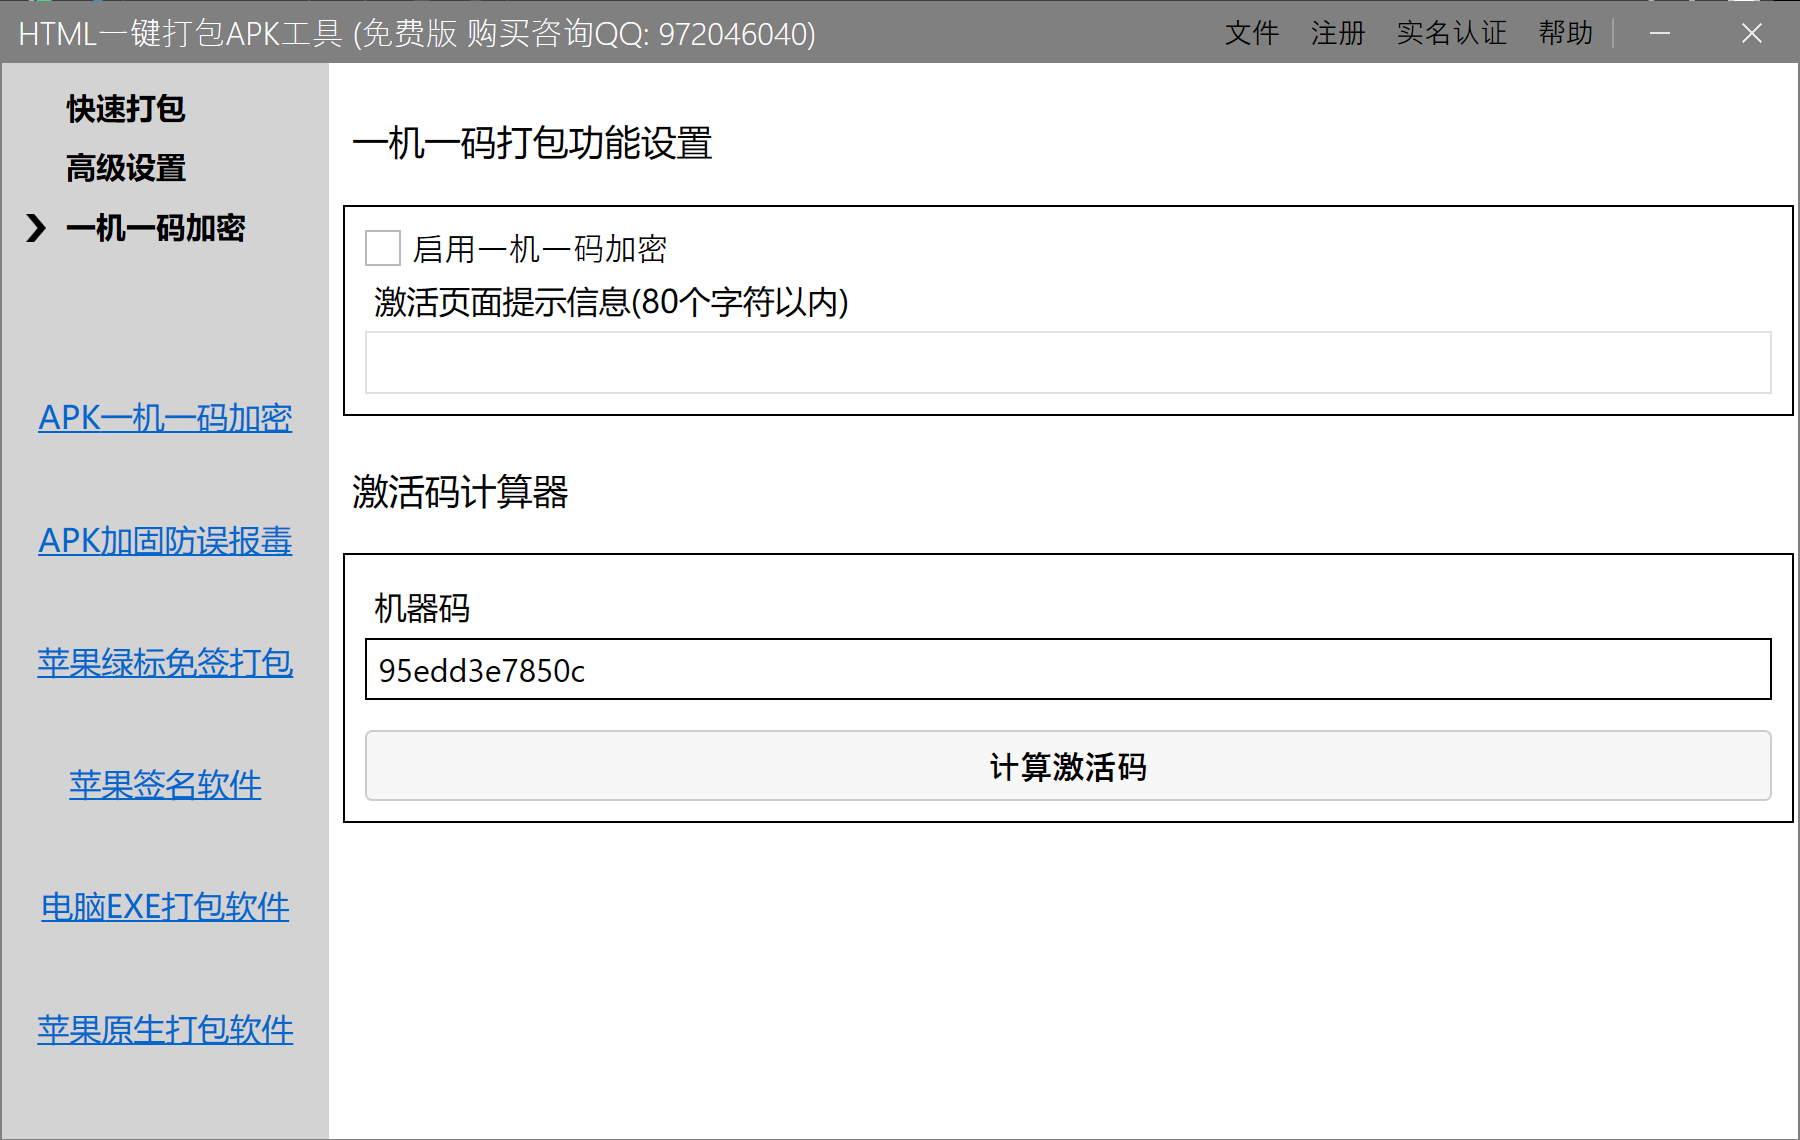Switch to the 快速打包 section
Screen dimensions: 1800x1140
(126, 109)
